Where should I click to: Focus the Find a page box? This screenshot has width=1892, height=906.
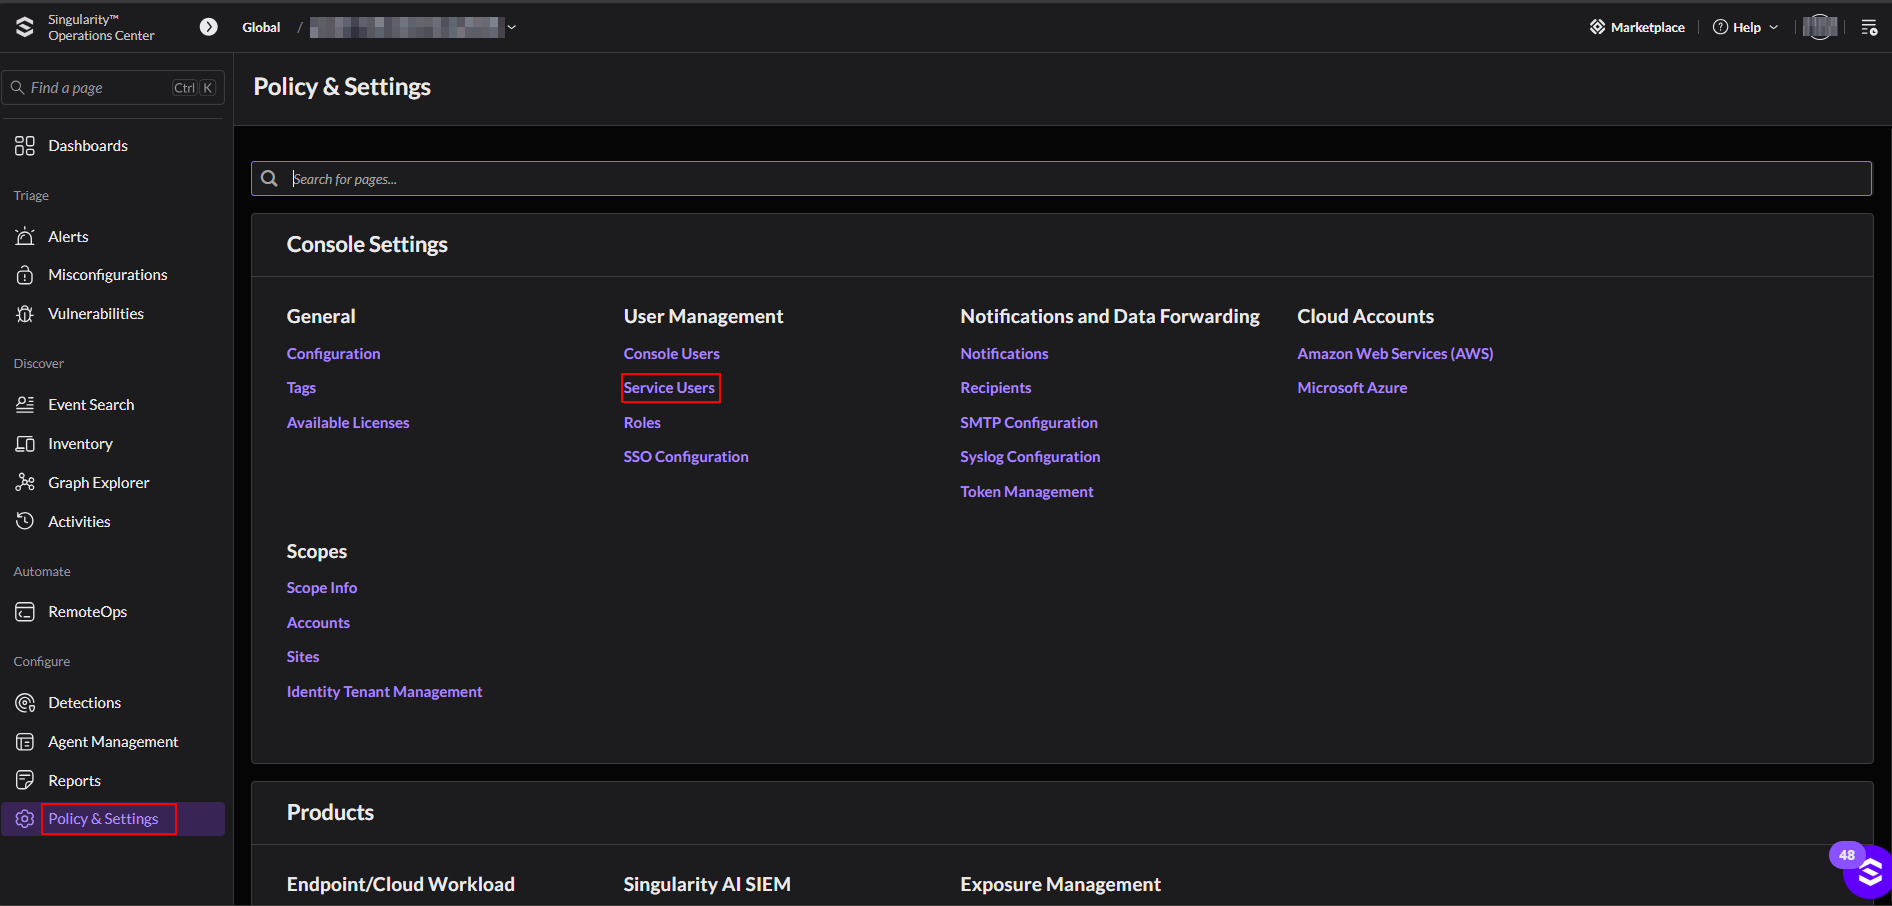100,88
